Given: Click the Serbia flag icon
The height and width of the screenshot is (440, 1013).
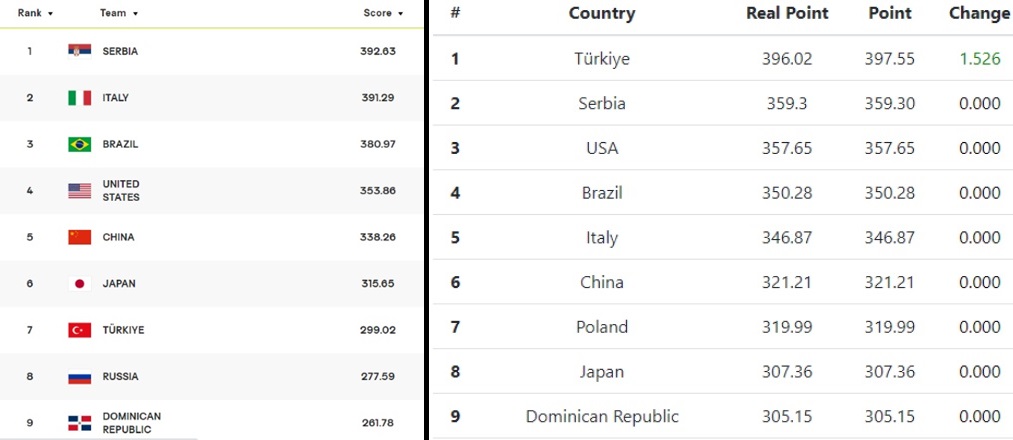Looking at the screenshot, I should [x=79, y=51].
